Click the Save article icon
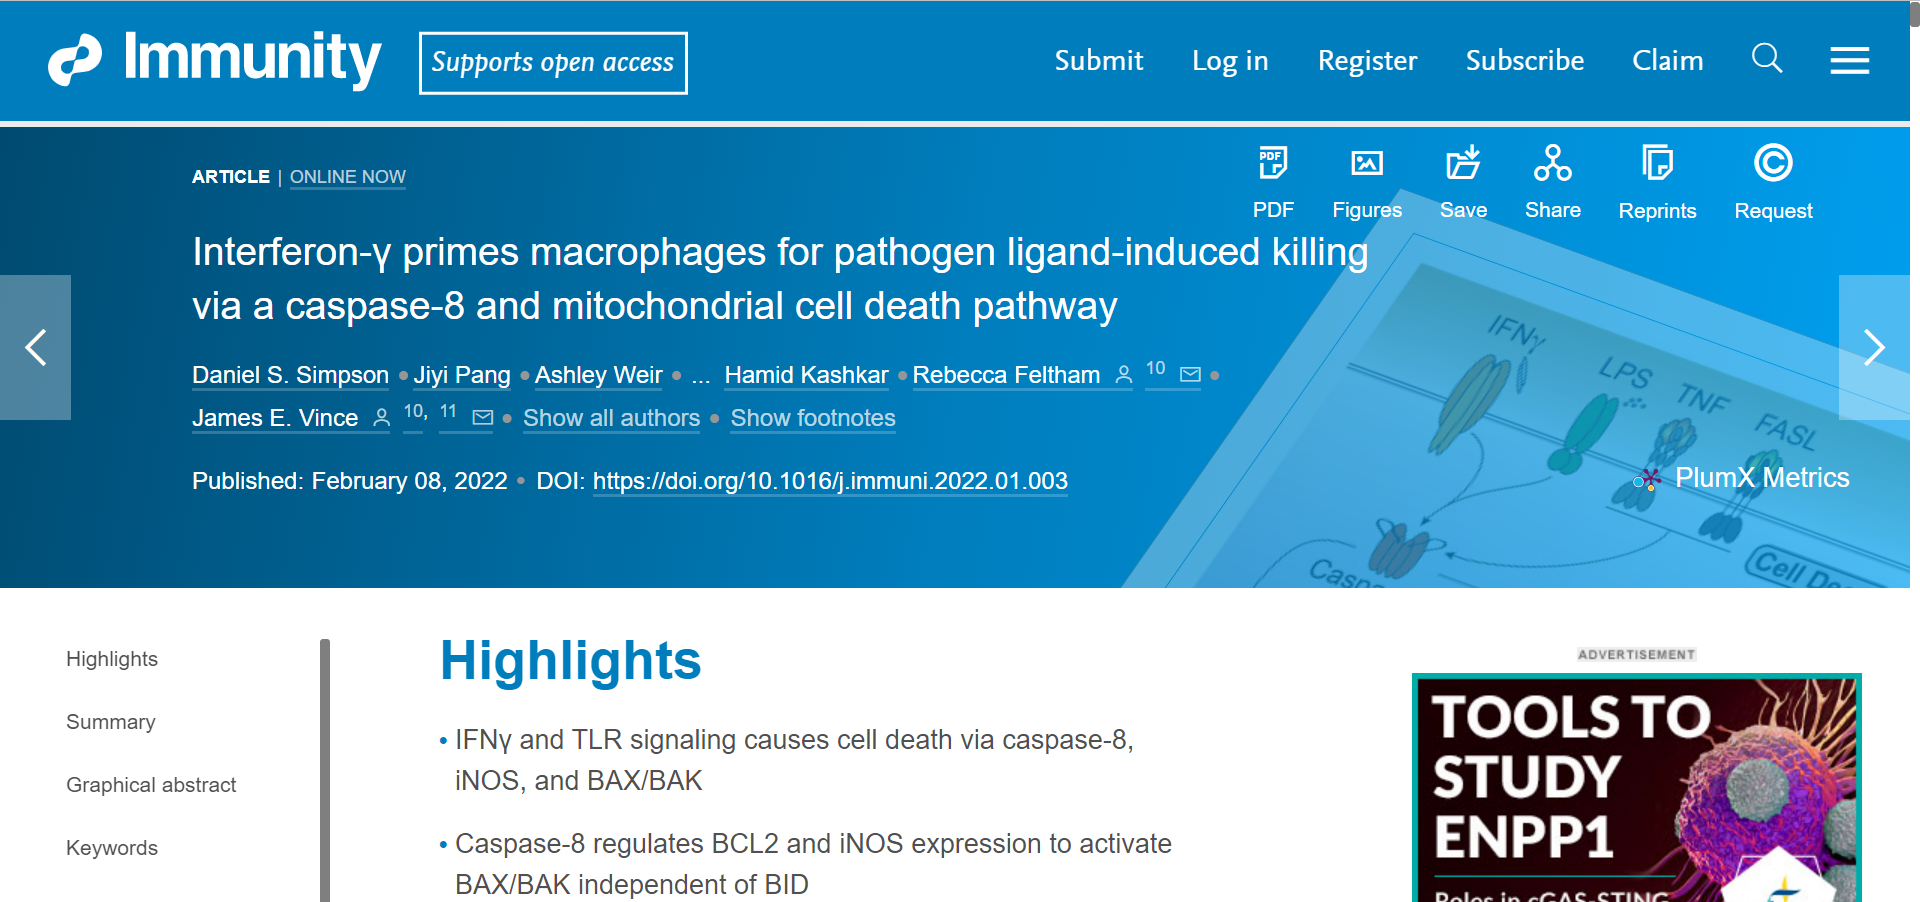Screen dimensions: 1920x902 [x=1463, y=163]
